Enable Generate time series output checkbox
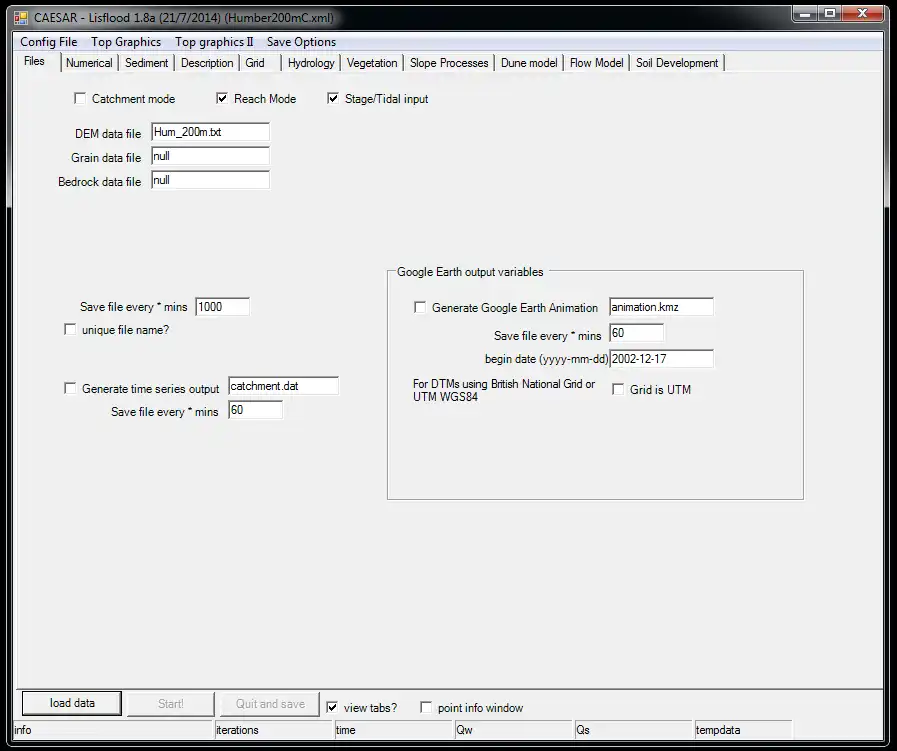Screen dimensions: 897x751 pos(70,388)
